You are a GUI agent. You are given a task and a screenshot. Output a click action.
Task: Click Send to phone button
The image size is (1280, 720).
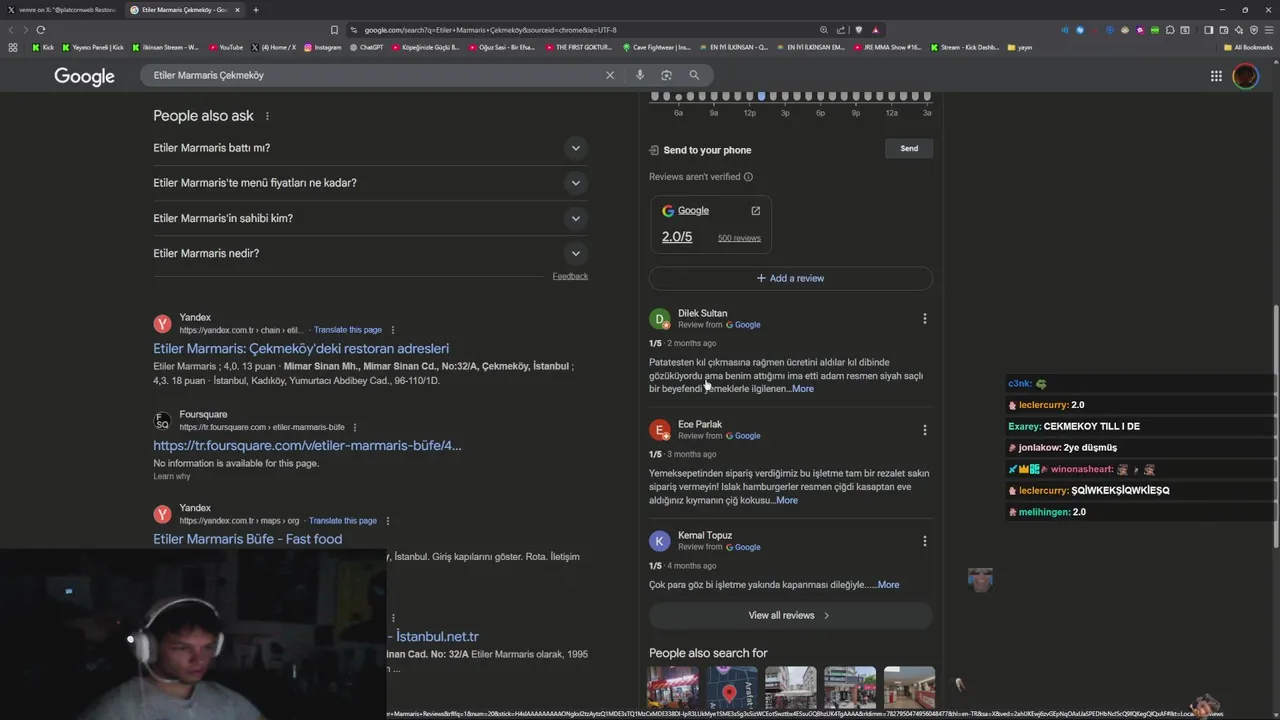(x=909, y=149)
